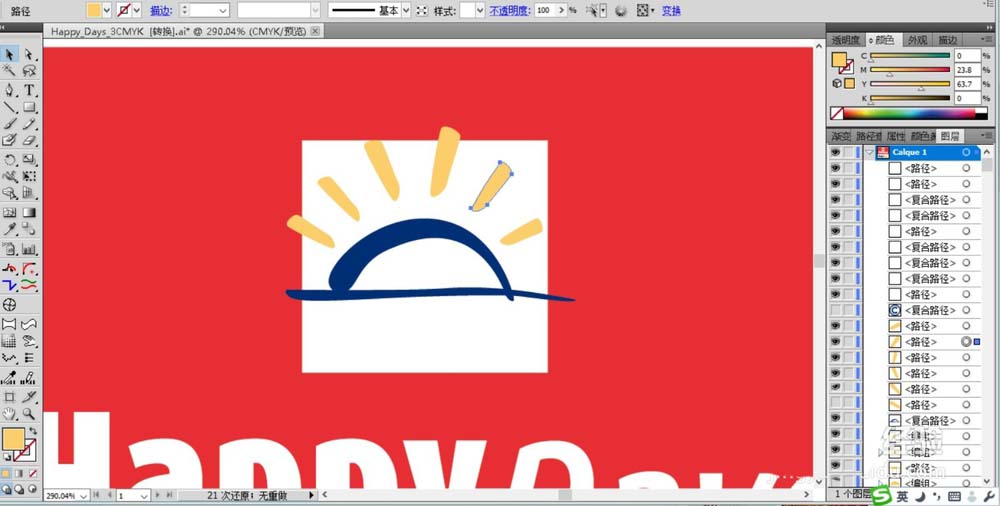
Task: Show the hidden © compound path row
Action: pyautogui.click(x=835, y=310)
